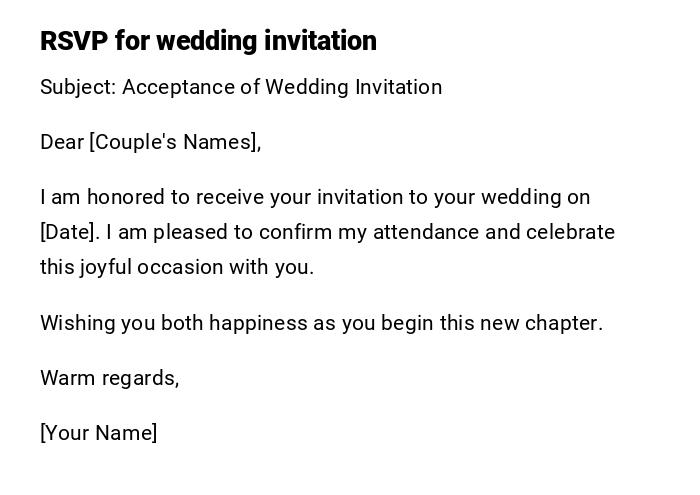Select the "[Your Name]" placeholder
The height and width of the screenshot is (495, 700).
click(98, 433)
